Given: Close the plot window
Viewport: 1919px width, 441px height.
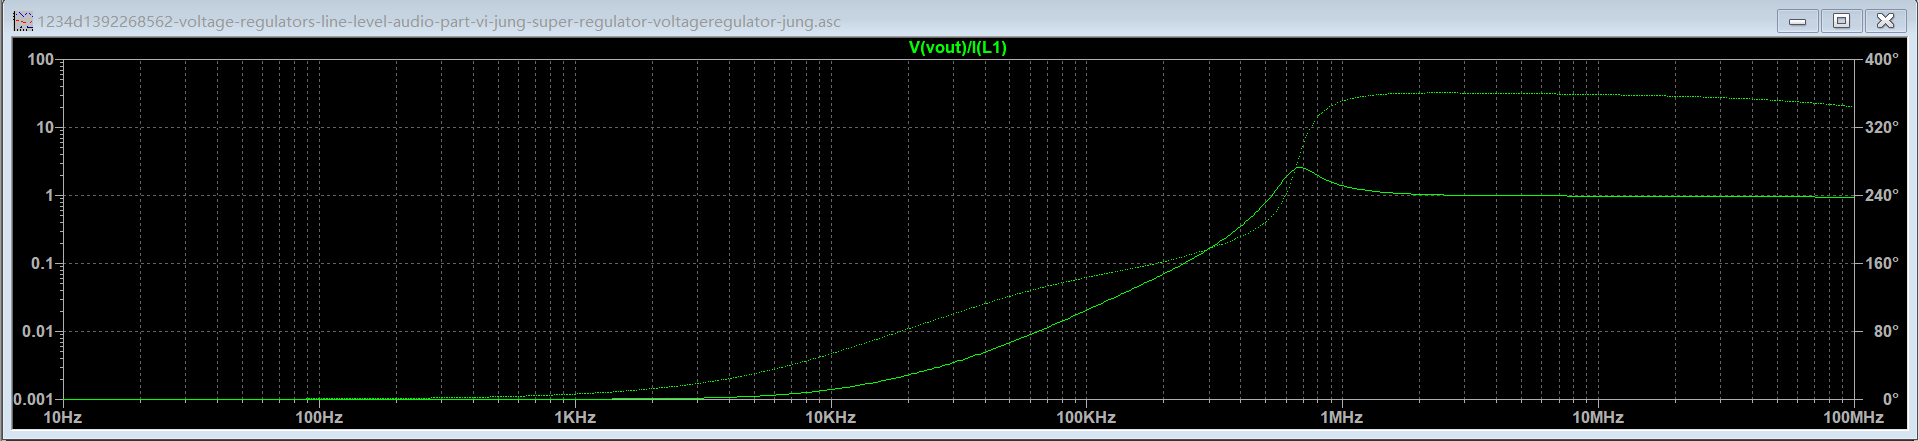Looking at the screenshot, I should (x=1885, y=20).
